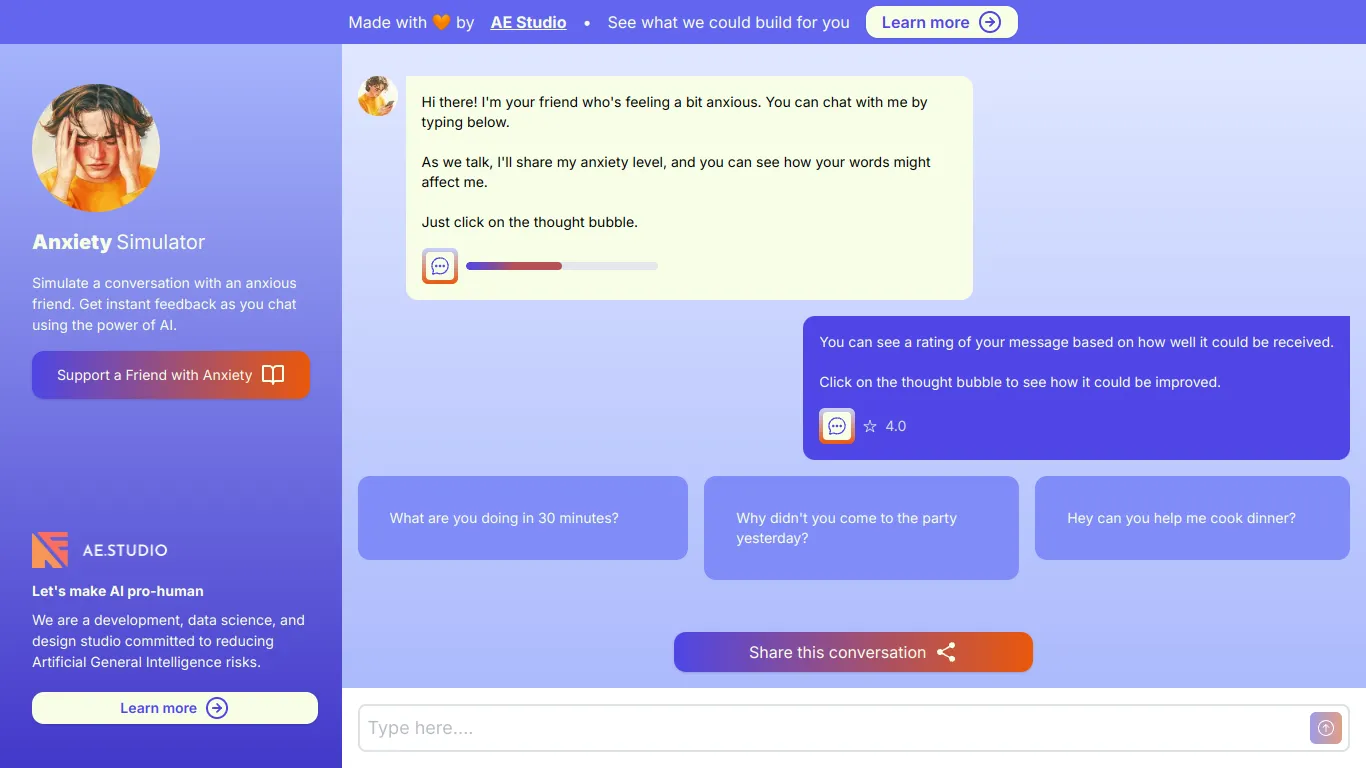Choose suggestion 'Why didn't you come to the party yesterday?'
The height and width of the screenshot is (768, 1366).
pos(861,528)
